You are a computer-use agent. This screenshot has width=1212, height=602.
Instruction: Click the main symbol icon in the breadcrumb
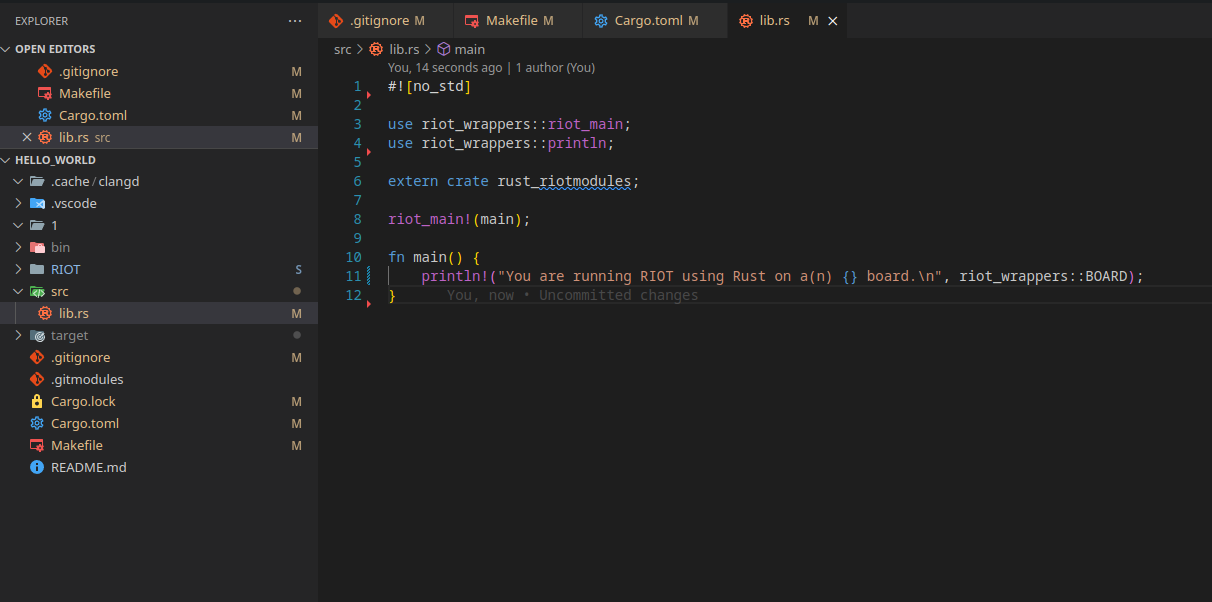[442, 49]
